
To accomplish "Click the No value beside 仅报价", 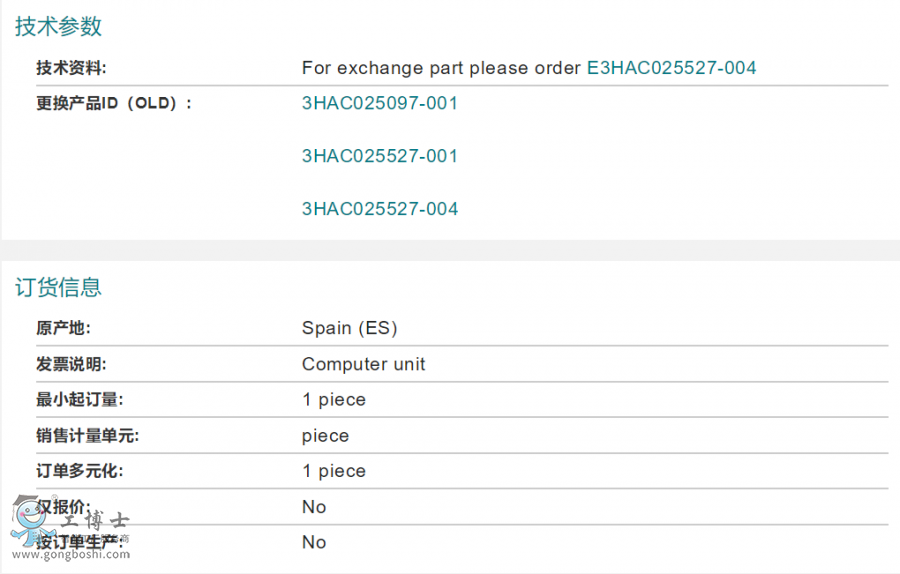I will (x=314, y=507).
